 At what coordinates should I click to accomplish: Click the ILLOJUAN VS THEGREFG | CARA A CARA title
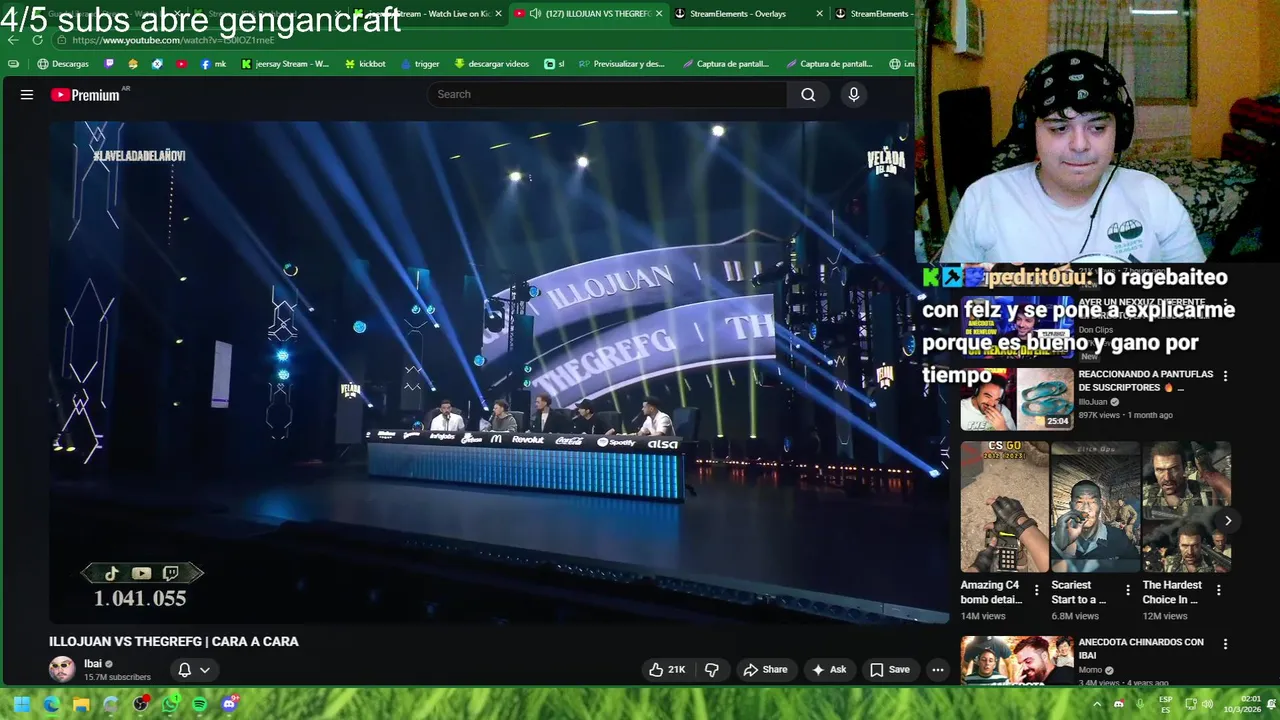(x=174, y=642)
